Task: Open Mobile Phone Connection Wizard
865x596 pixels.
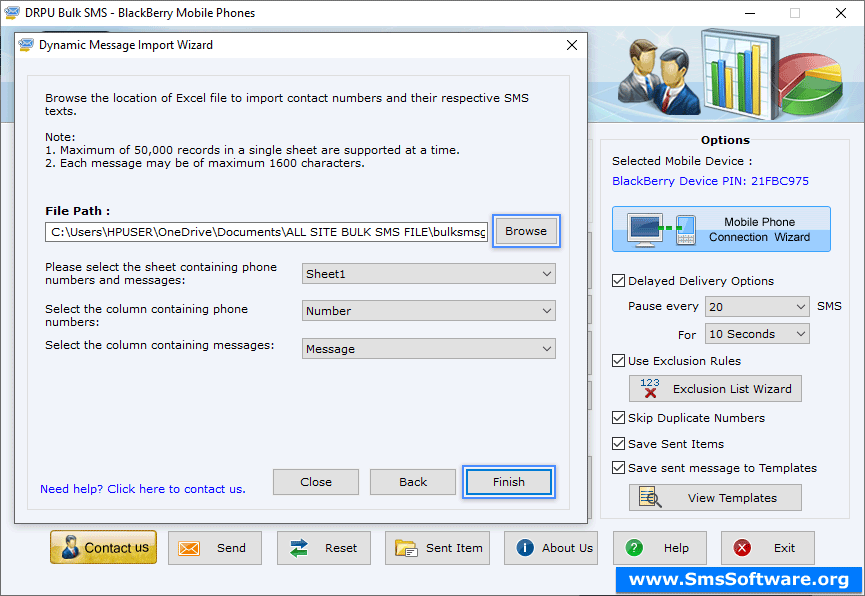Action: click(721, 229)
